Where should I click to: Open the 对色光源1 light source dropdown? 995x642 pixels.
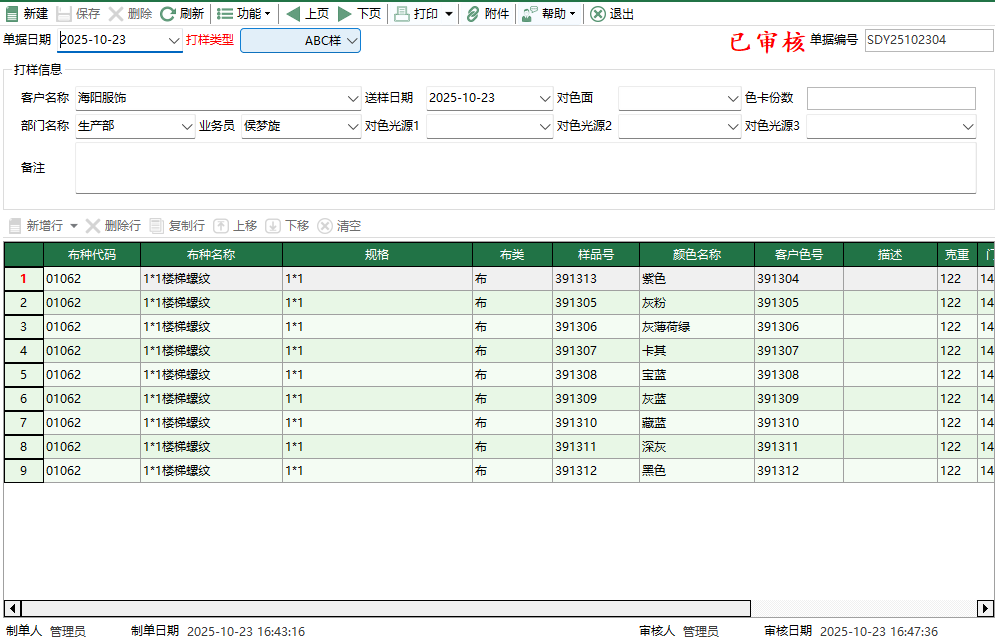pyautogui.click(x=546, y=126)
